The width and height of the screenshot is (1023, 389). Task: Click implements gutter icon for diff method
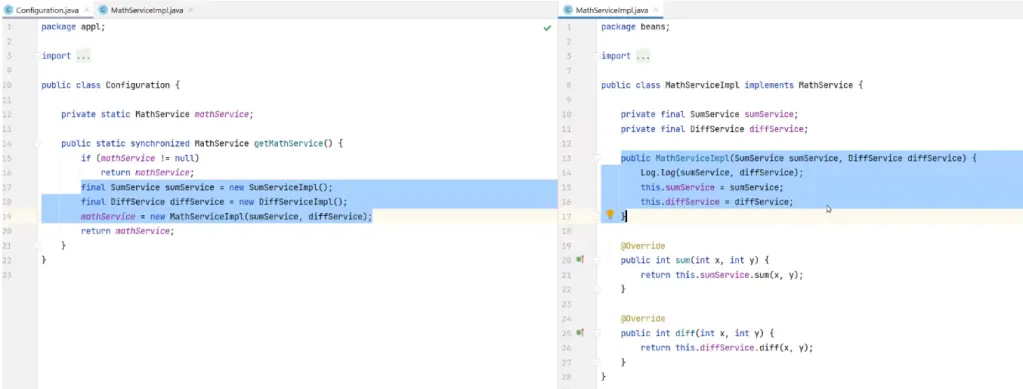point(580,333)
